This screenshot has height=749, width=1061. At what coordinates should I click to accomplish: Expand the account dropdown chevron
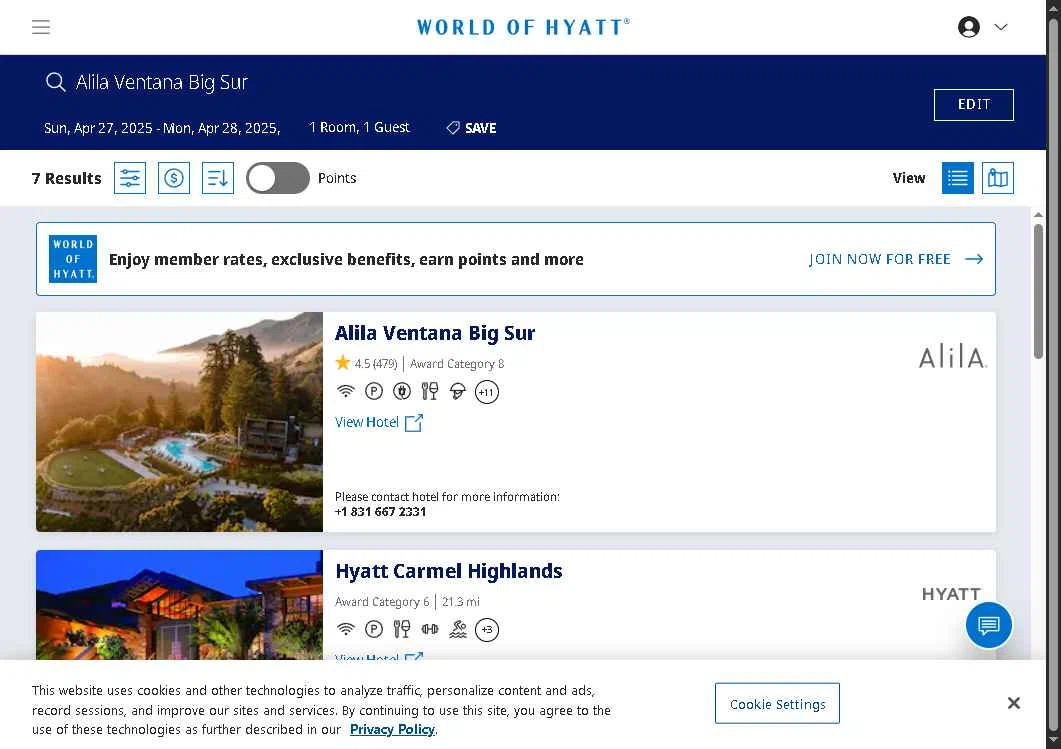[x=1000, y=27]
